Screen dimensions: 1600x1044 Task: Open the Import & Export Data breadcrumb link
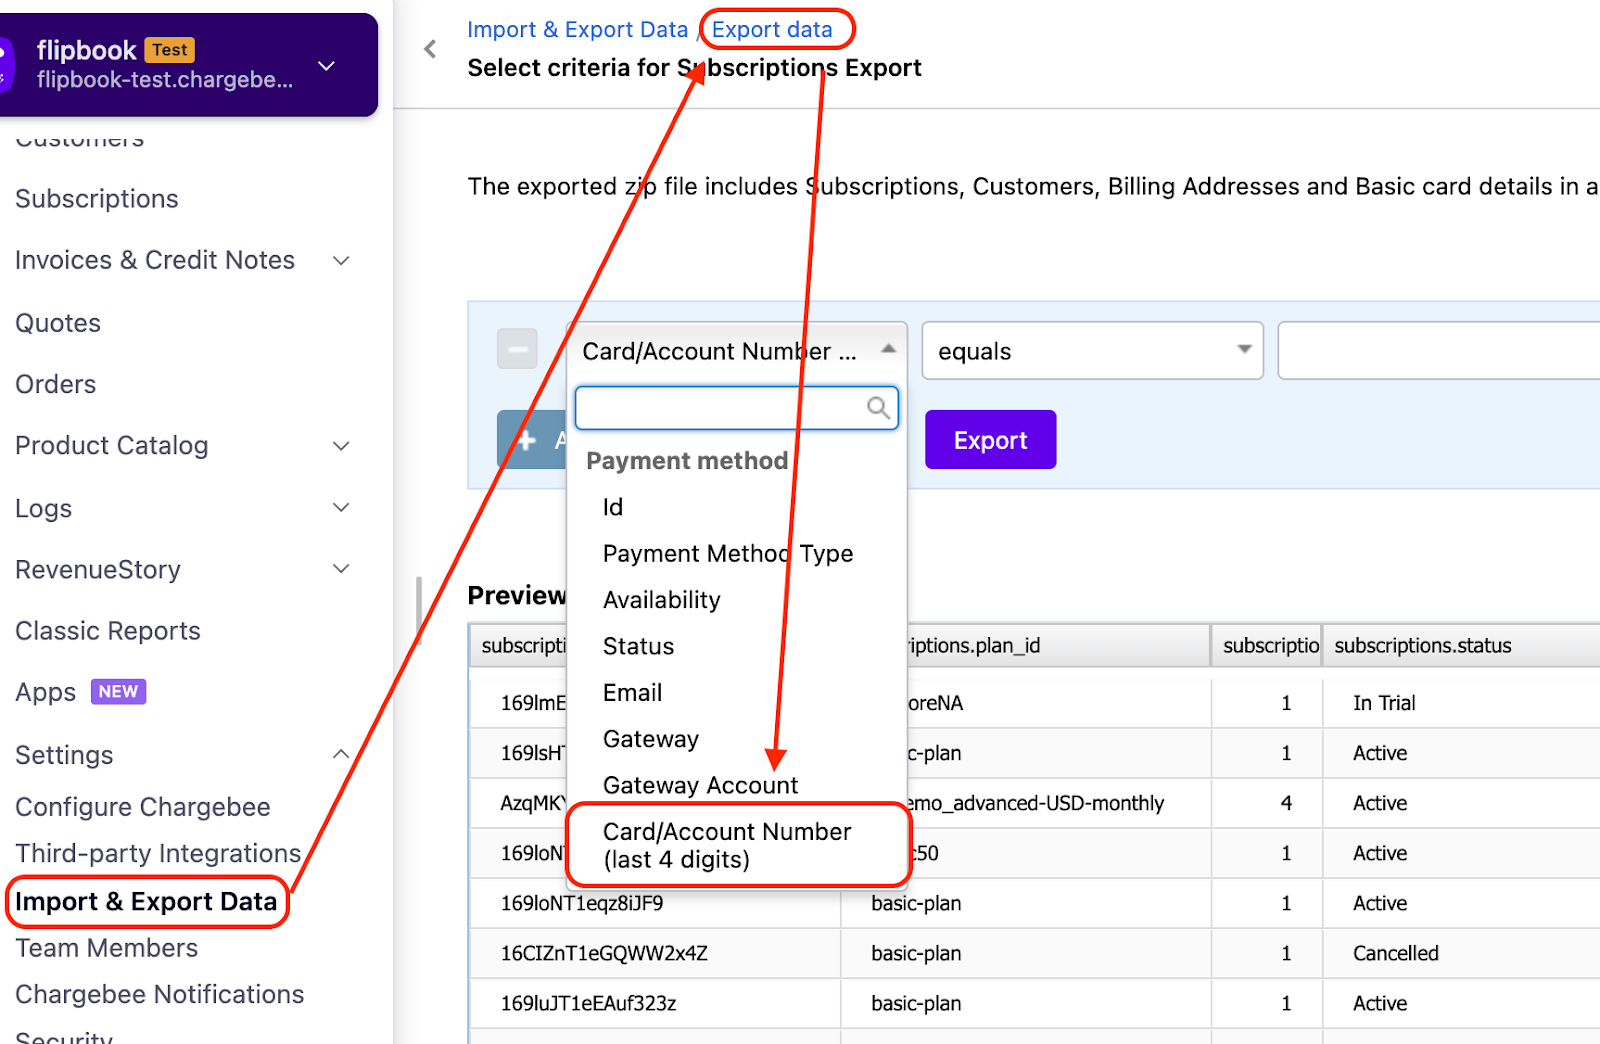[577, 30]
